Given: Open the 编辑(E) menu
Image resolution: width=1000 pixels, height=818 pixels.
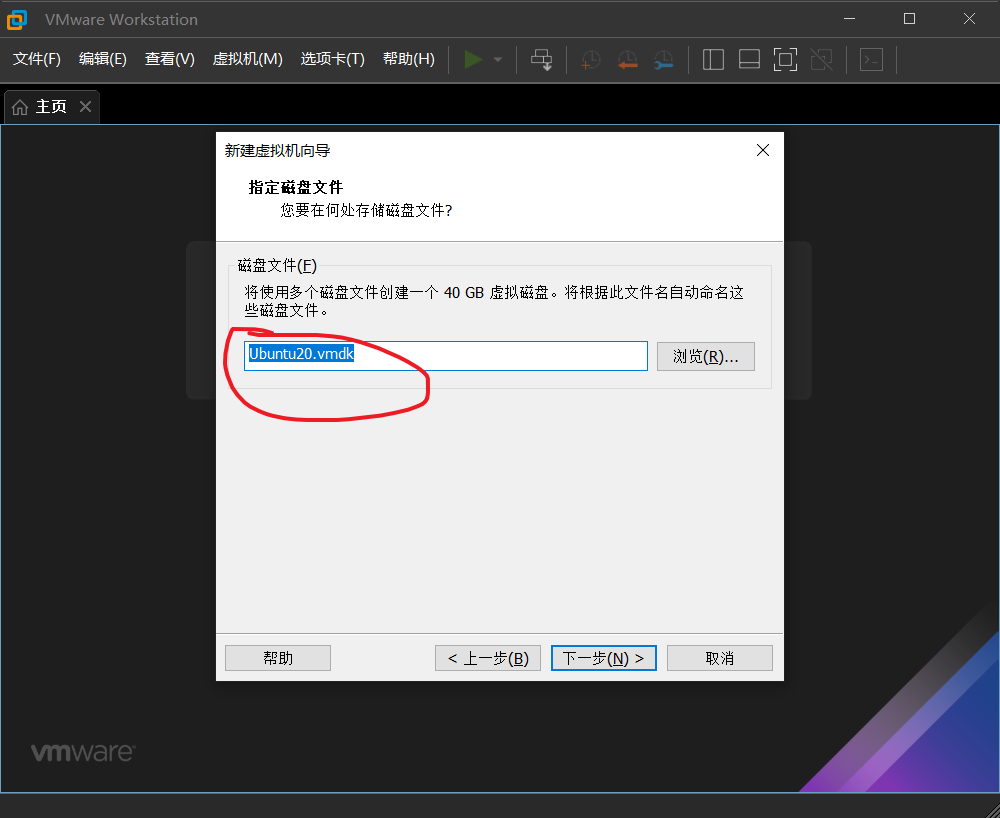Looking at the screenshot, I should point(103,59).
